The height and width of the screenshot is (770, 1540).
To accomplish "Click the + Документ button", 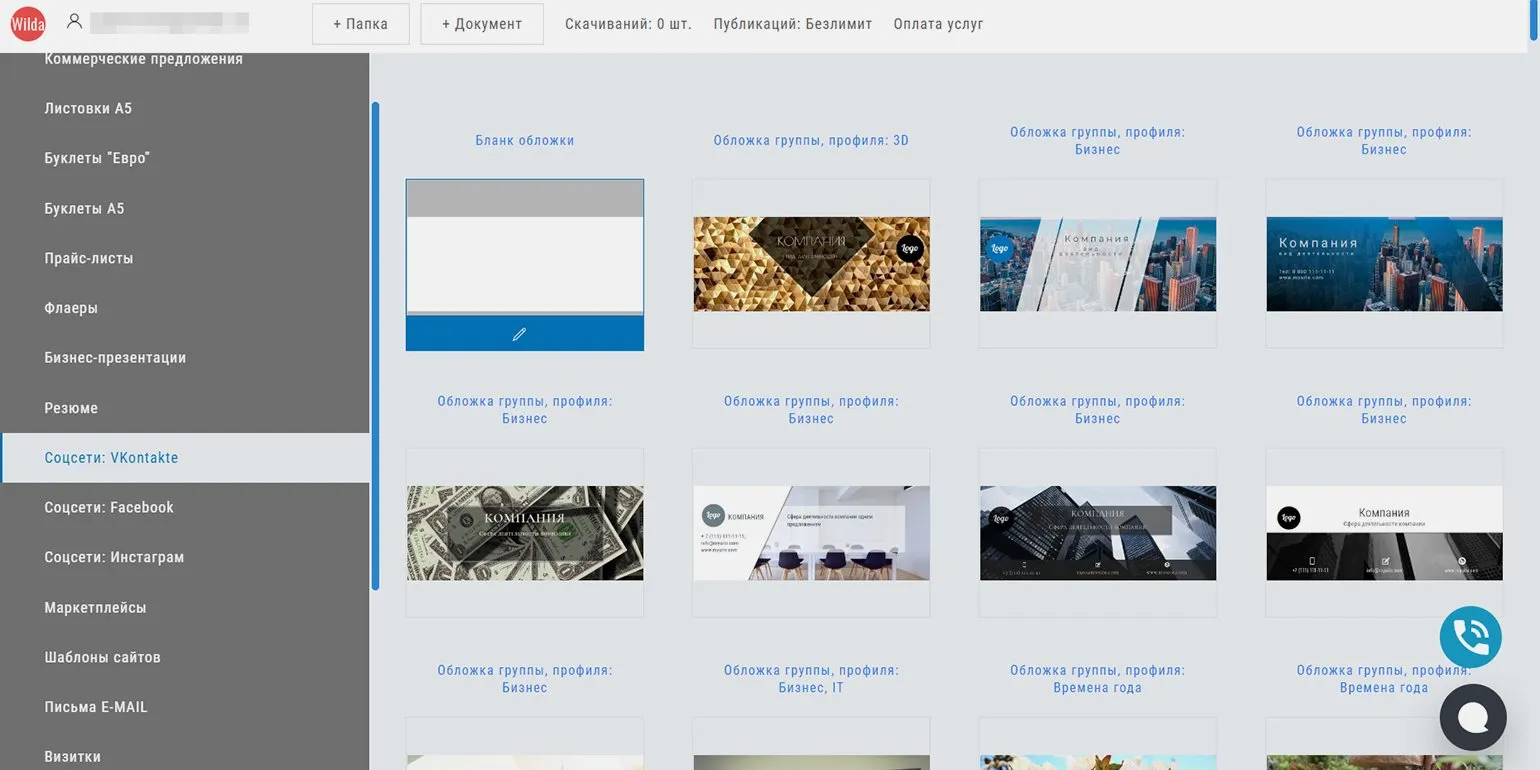I will point(482,24).
